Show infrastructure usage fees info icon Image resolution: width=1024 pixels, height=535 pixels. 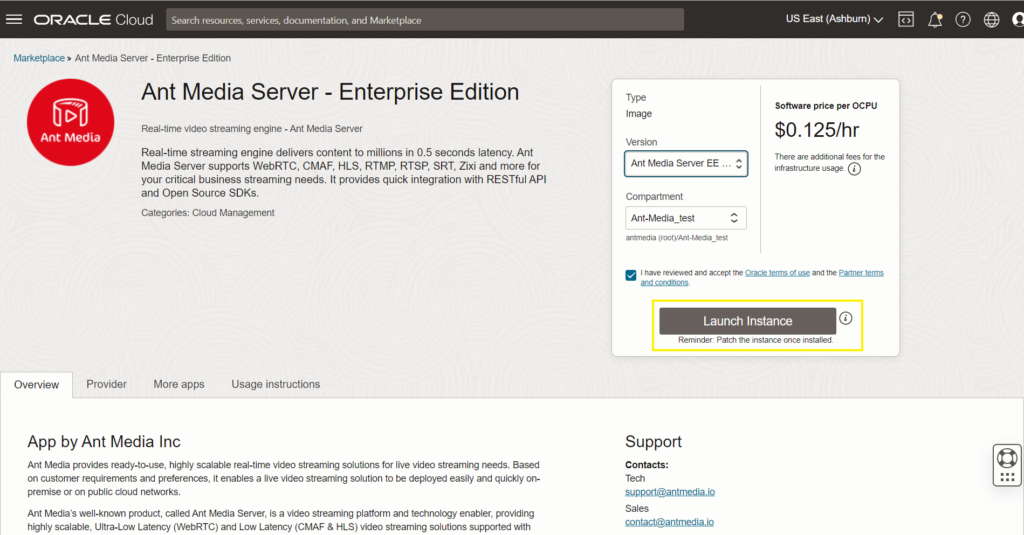[x=854, y=169]
